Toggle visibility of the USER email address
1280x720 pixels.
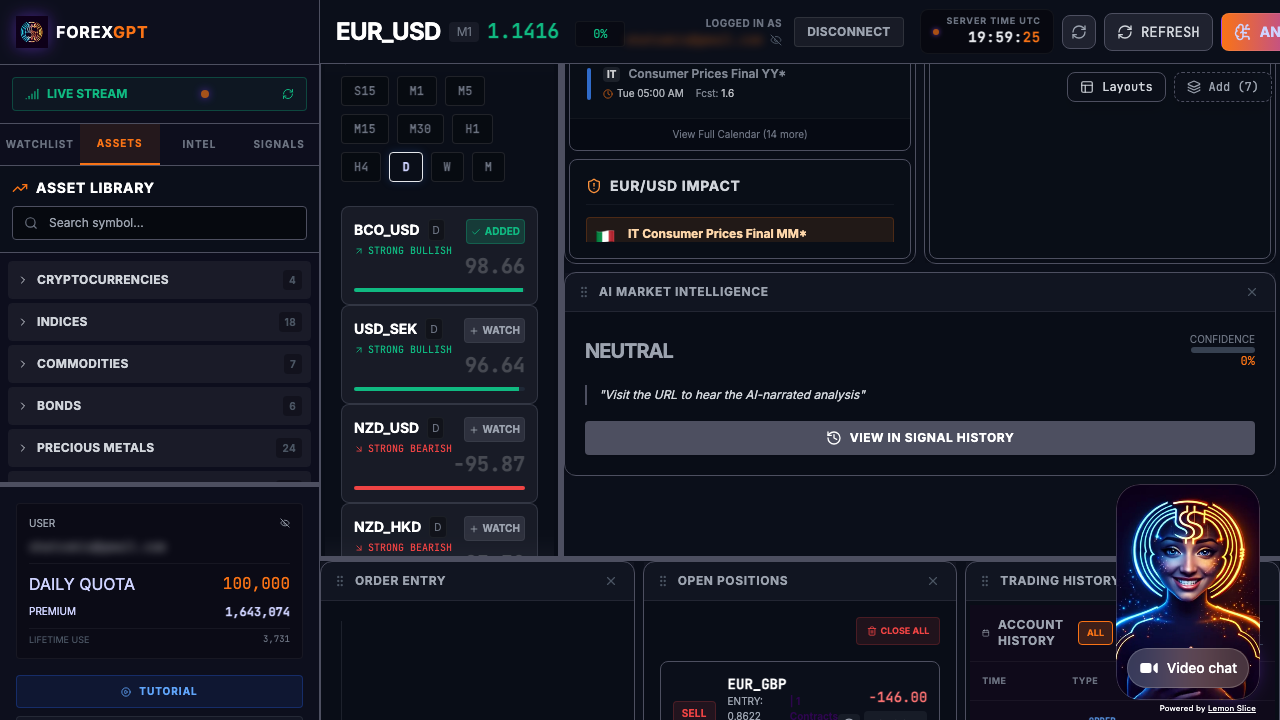click(x=284, y=522)
